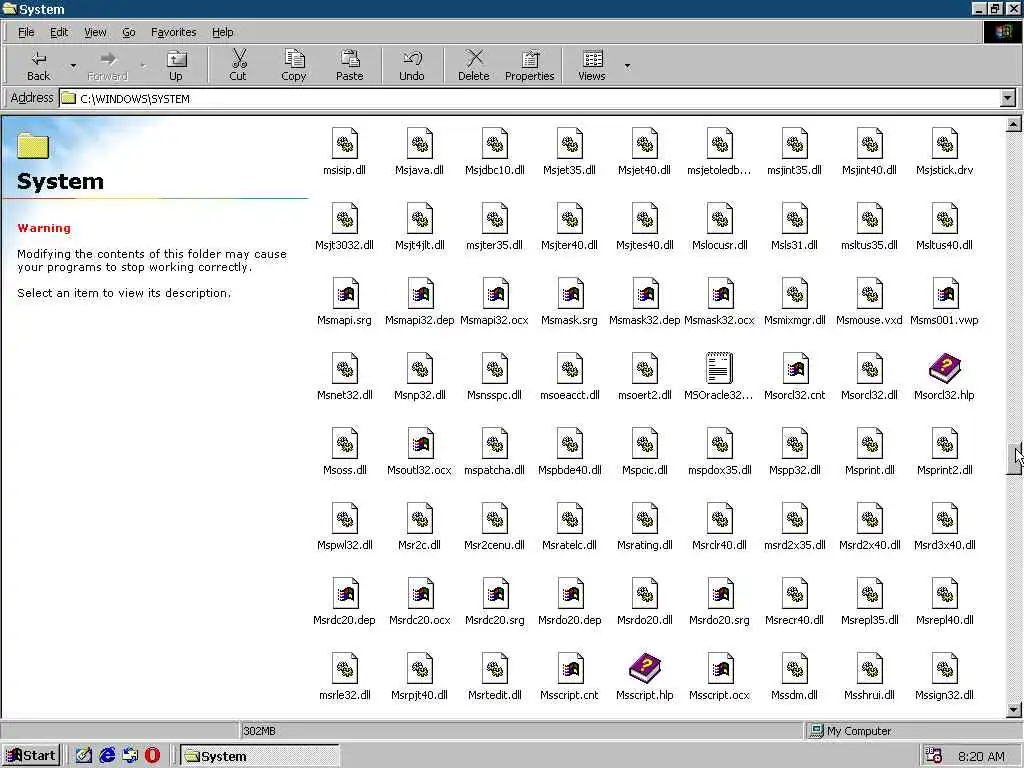Select the Msjstick.drv file
The height and width of the screenshot is (768, 1024).
(944, 152)
